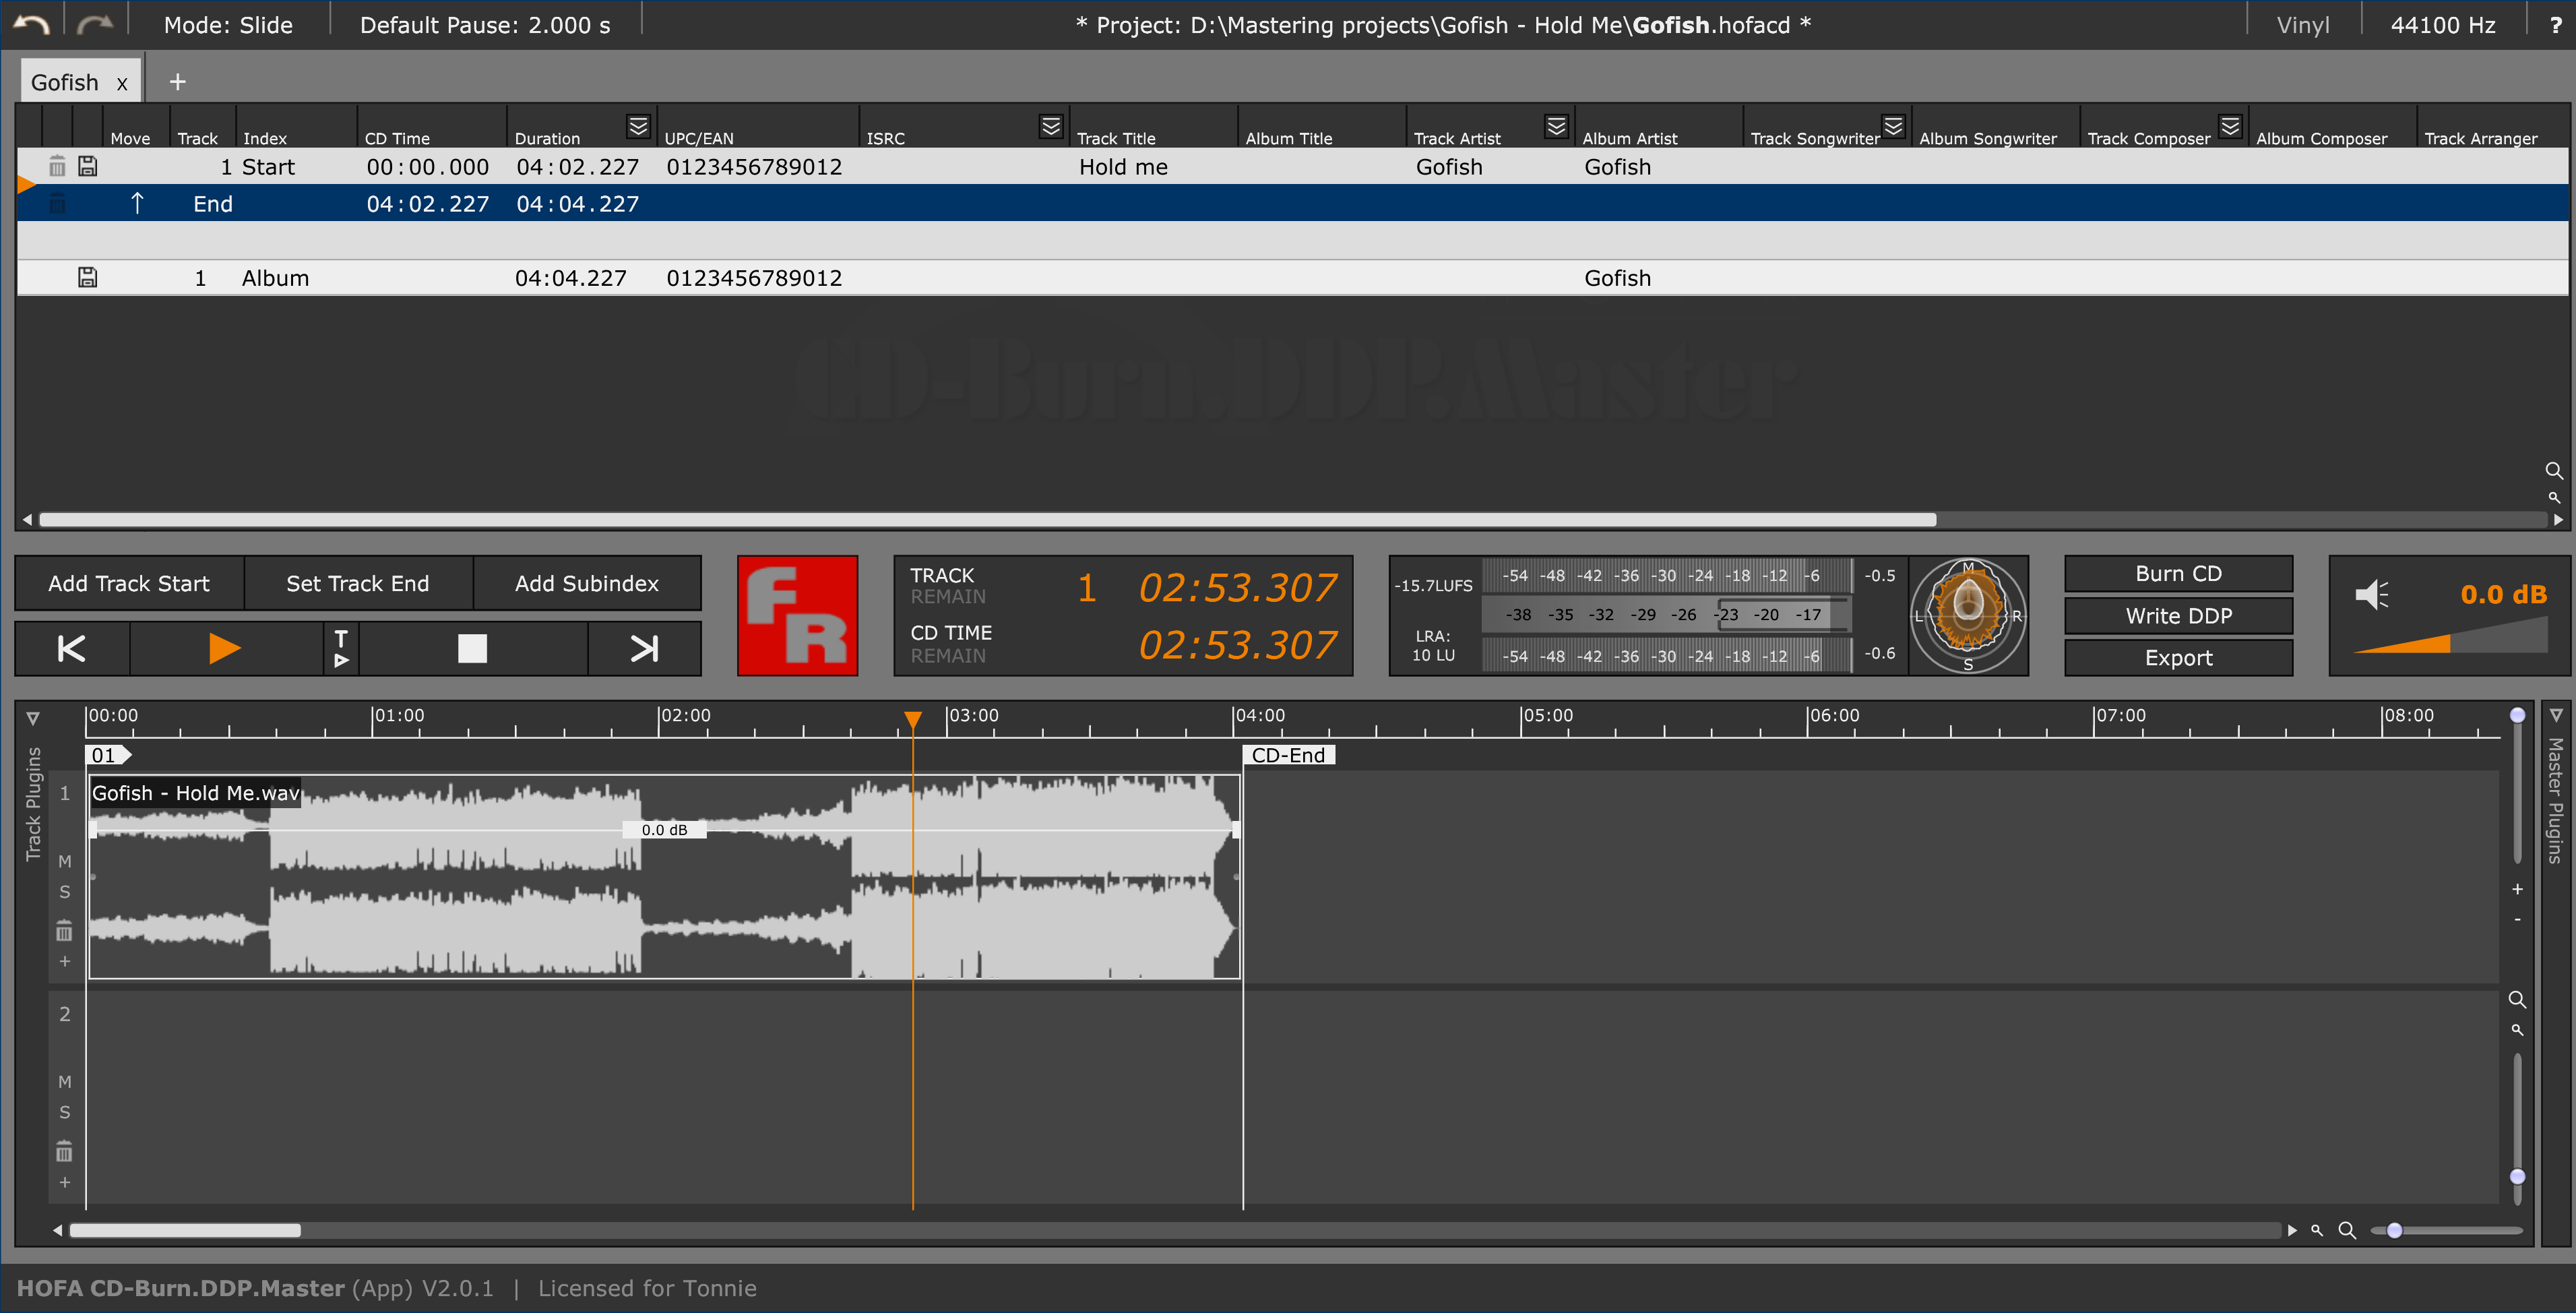
Task: Expand the Duration column options
Action: coord(638,126)
